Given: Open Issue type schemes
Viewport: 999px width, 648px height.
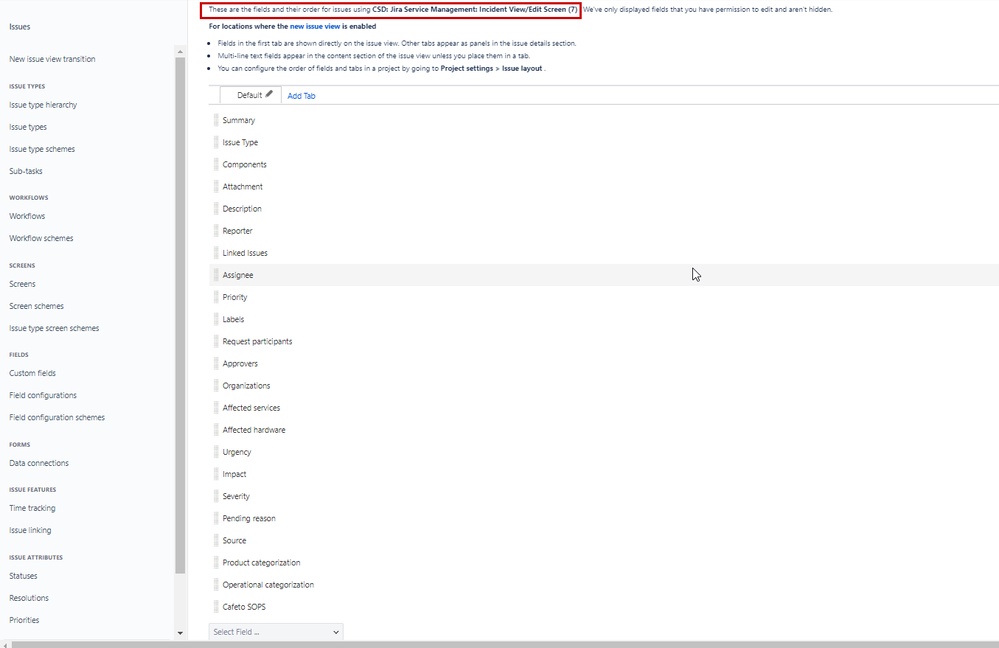Looking at the screenshot, I should click(x=42, y=149).
